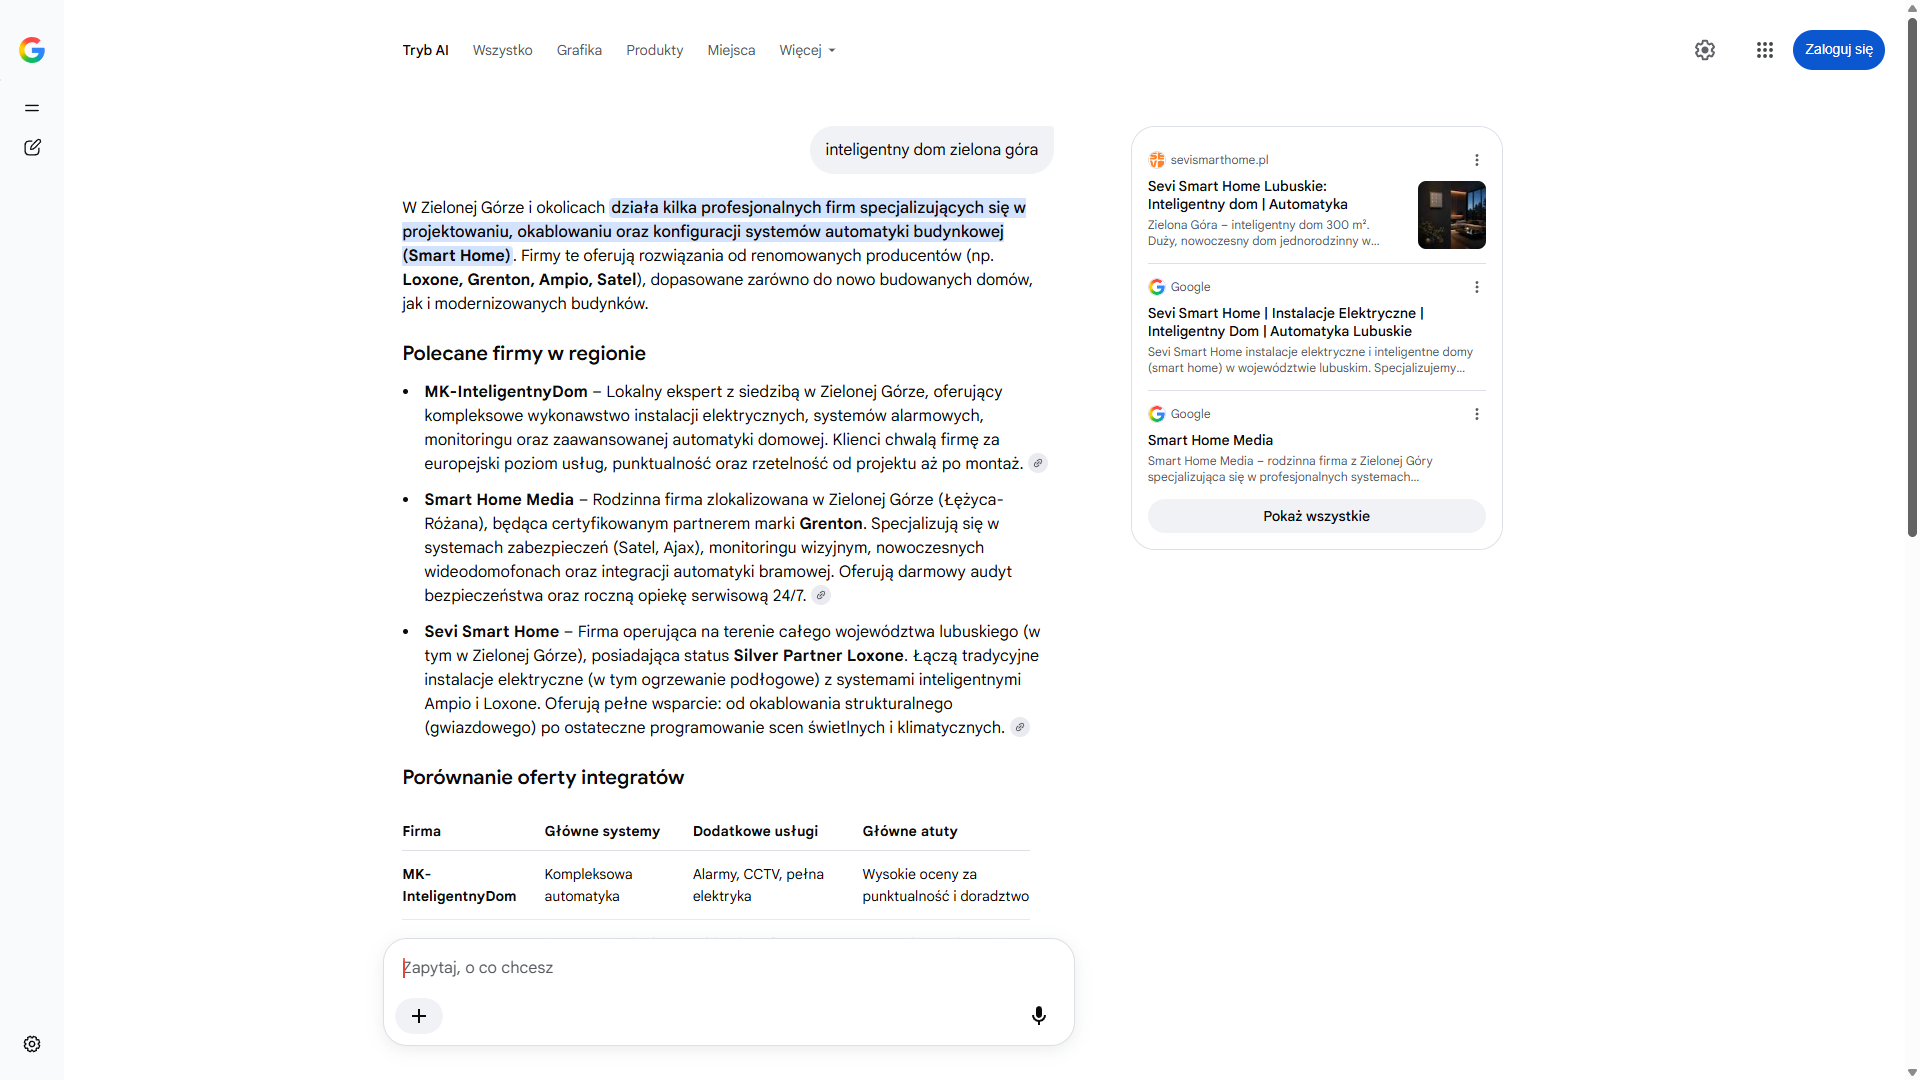
Task: Click the 'Porównanie oferty integratów' heading
Action: [x=543, y=777]
